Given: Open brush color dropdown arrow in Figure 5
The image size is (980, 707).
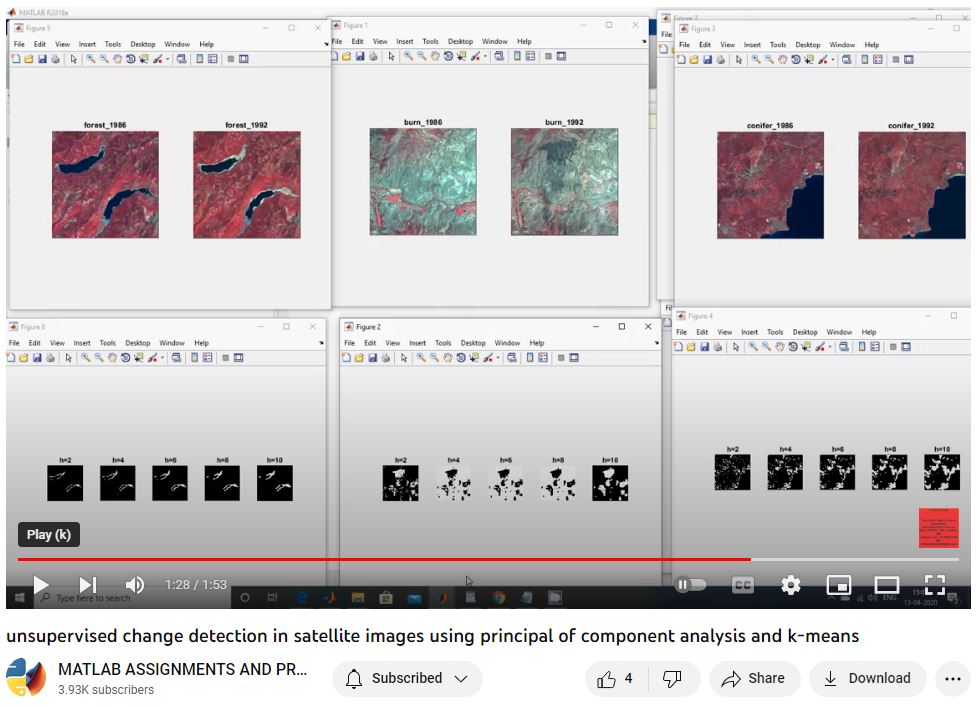Looking at the screenshot, I should pyautogui.click(x=168, y=59).
